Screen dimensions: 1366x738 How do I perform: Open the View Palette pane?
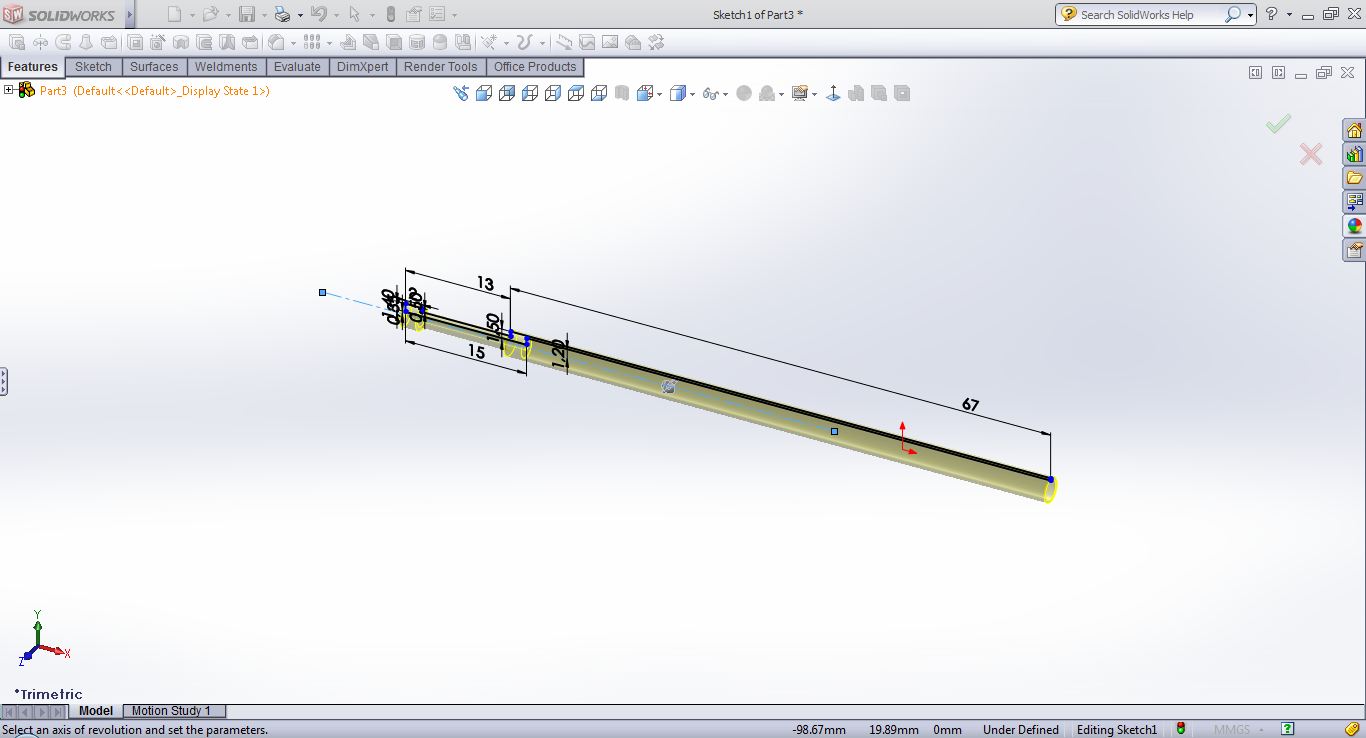coord(1354,202)
